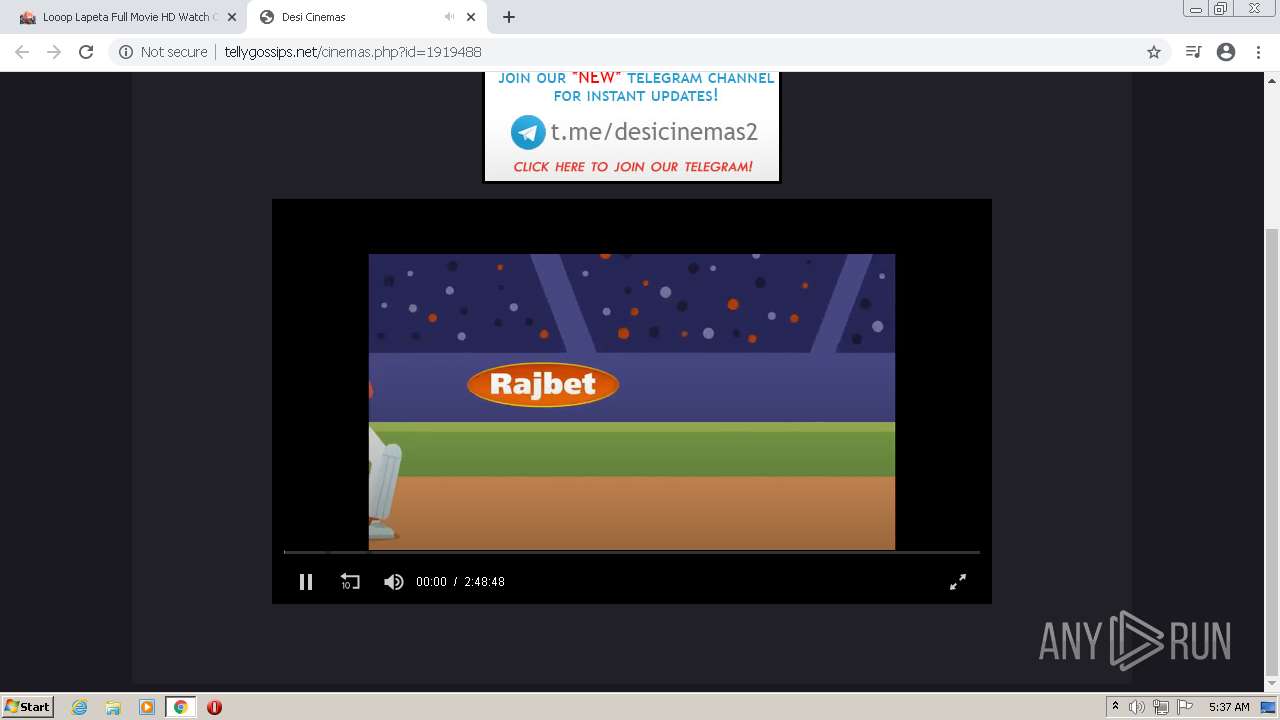The image size is (1280, 720).
Task: Open red Opera-style taskbar icon
Action: point(214,707)
